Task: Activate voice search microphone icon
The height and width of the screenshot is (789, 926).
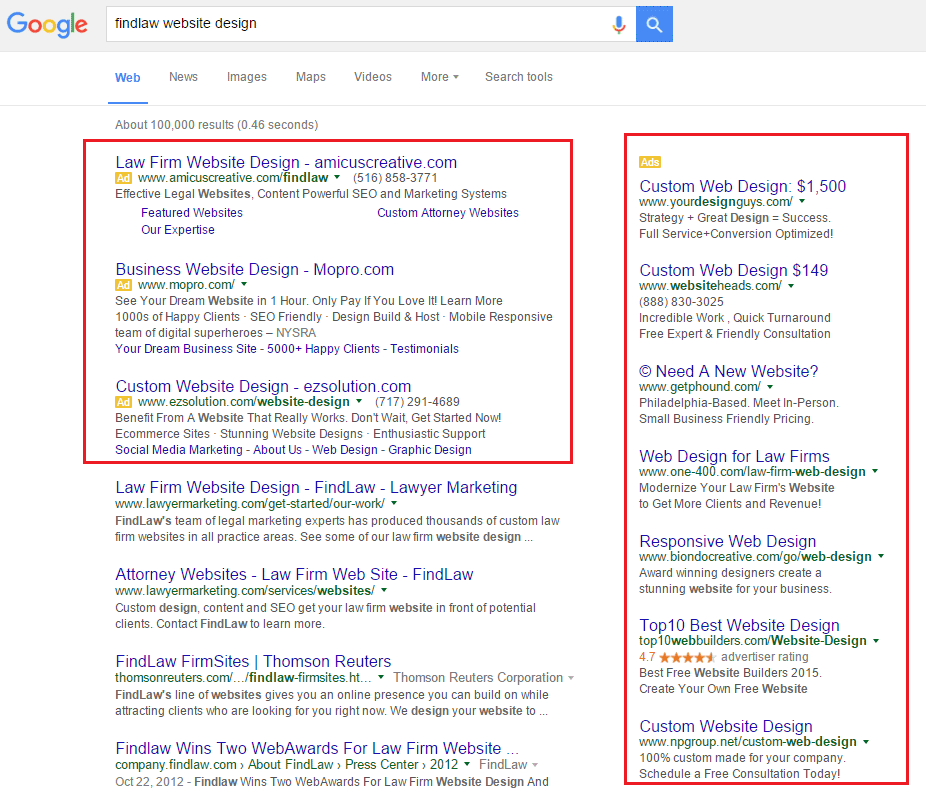Action: click(x=619, y=24)
